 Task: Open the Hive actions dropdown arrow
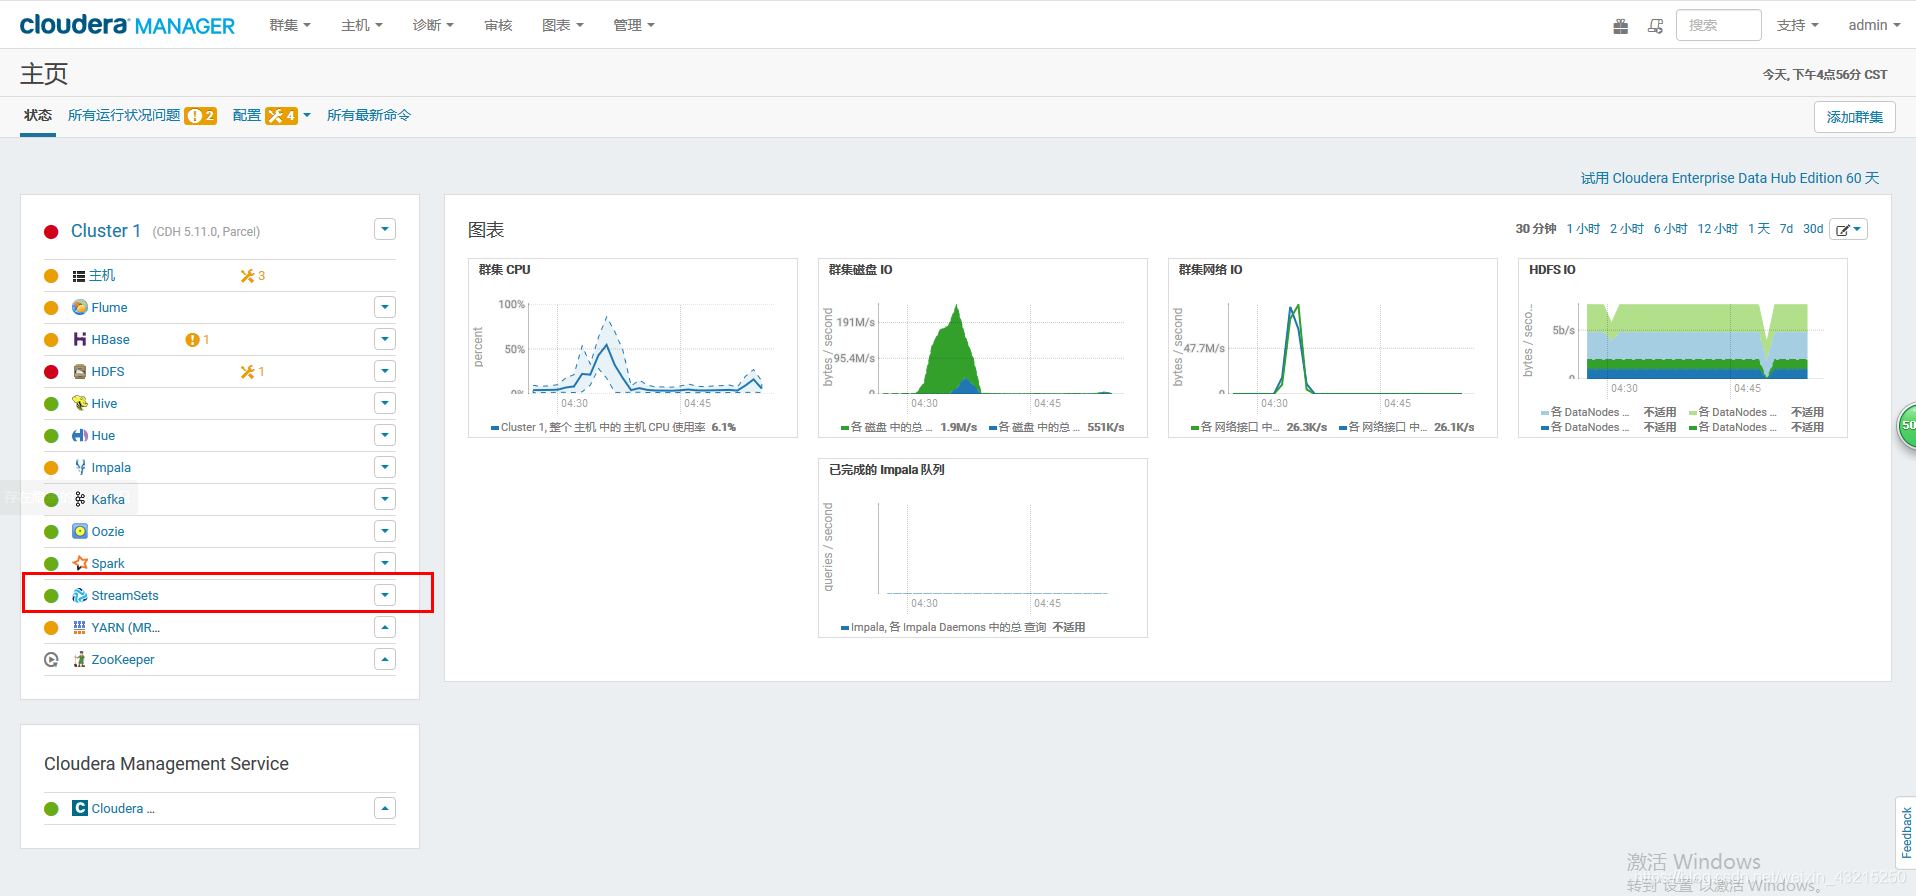click(x=385, y=403)
